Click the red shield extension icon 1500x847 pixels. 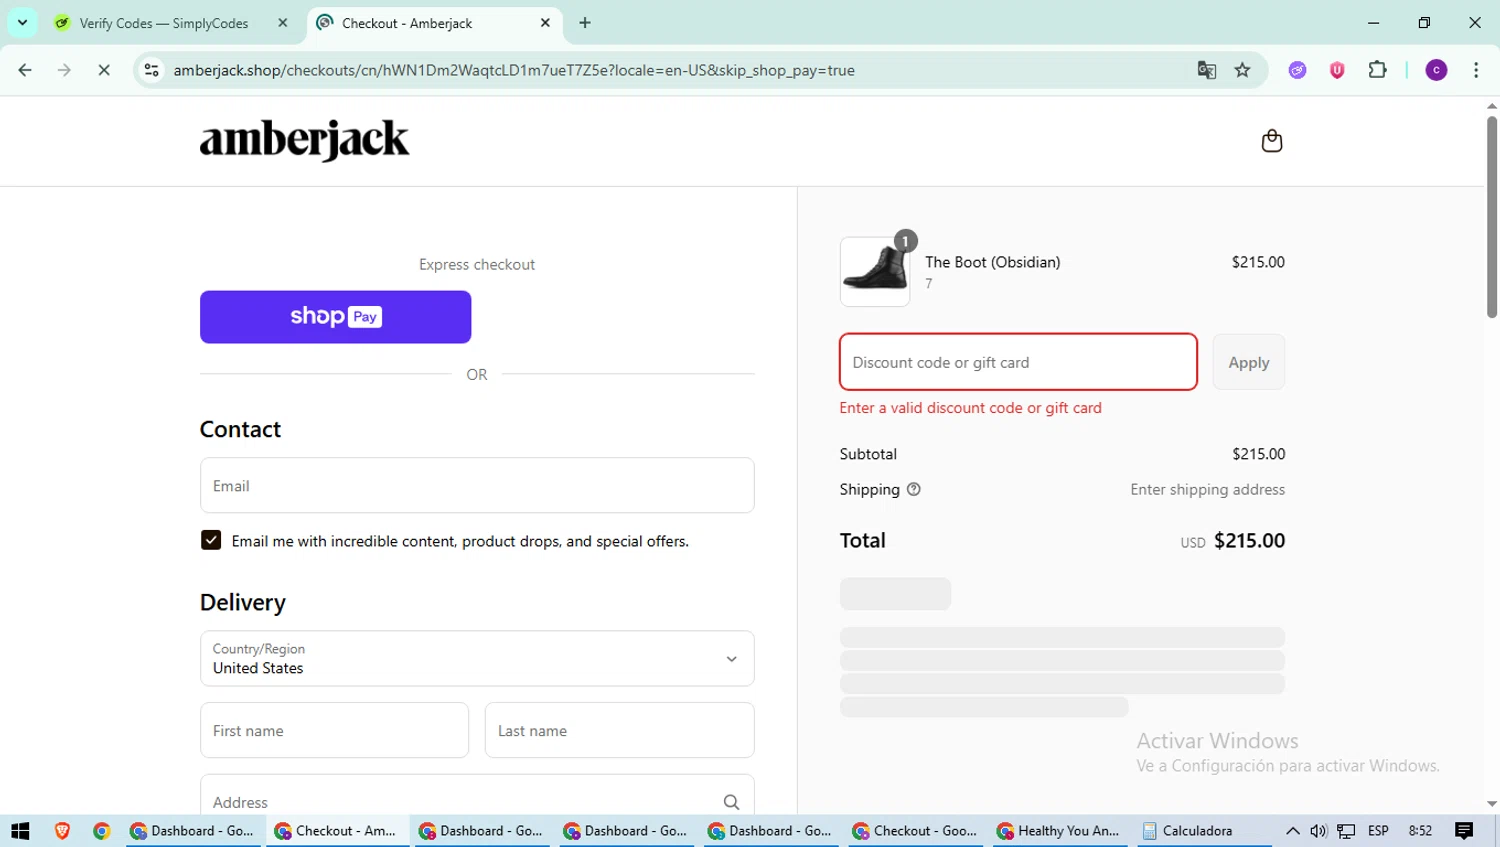(x=1337, y=70)
